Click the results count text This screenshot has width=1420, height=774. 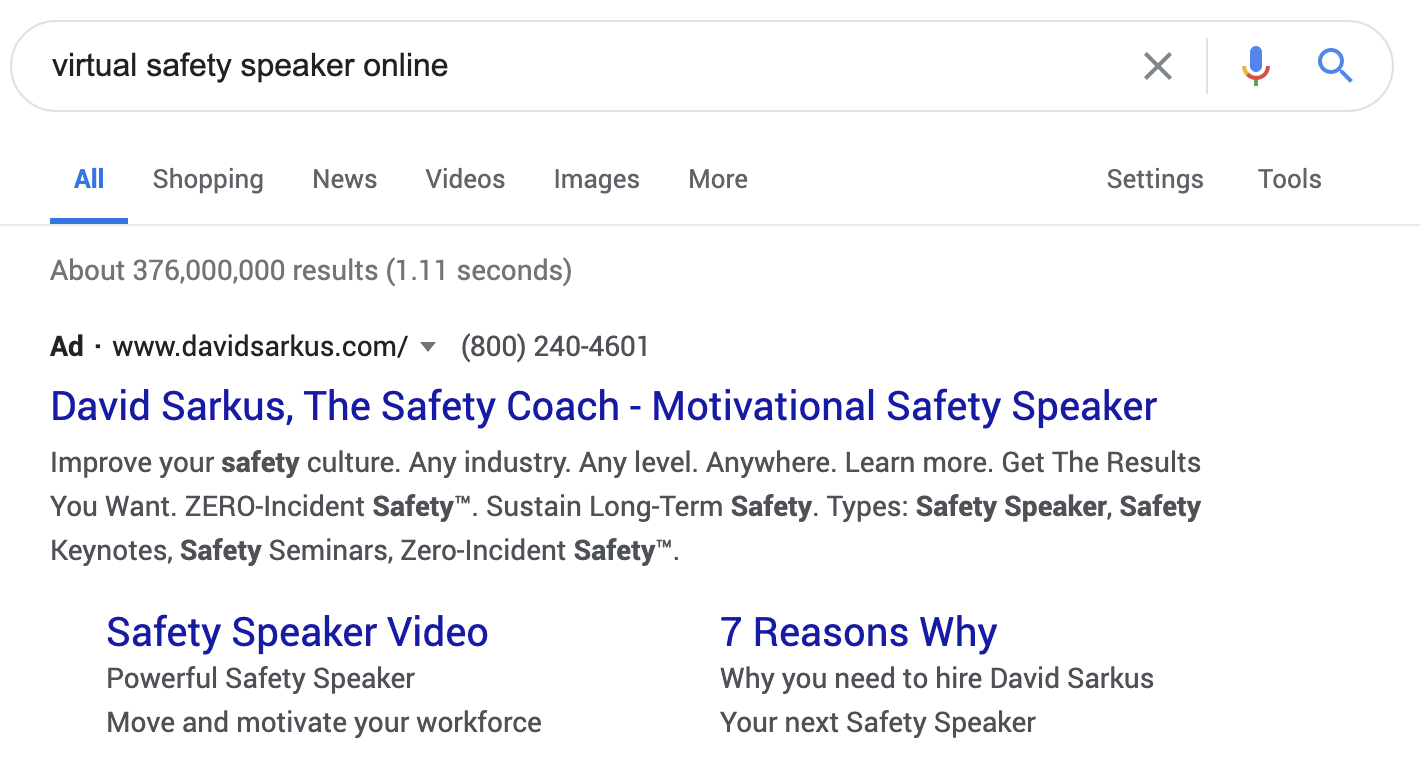point(310,270)
